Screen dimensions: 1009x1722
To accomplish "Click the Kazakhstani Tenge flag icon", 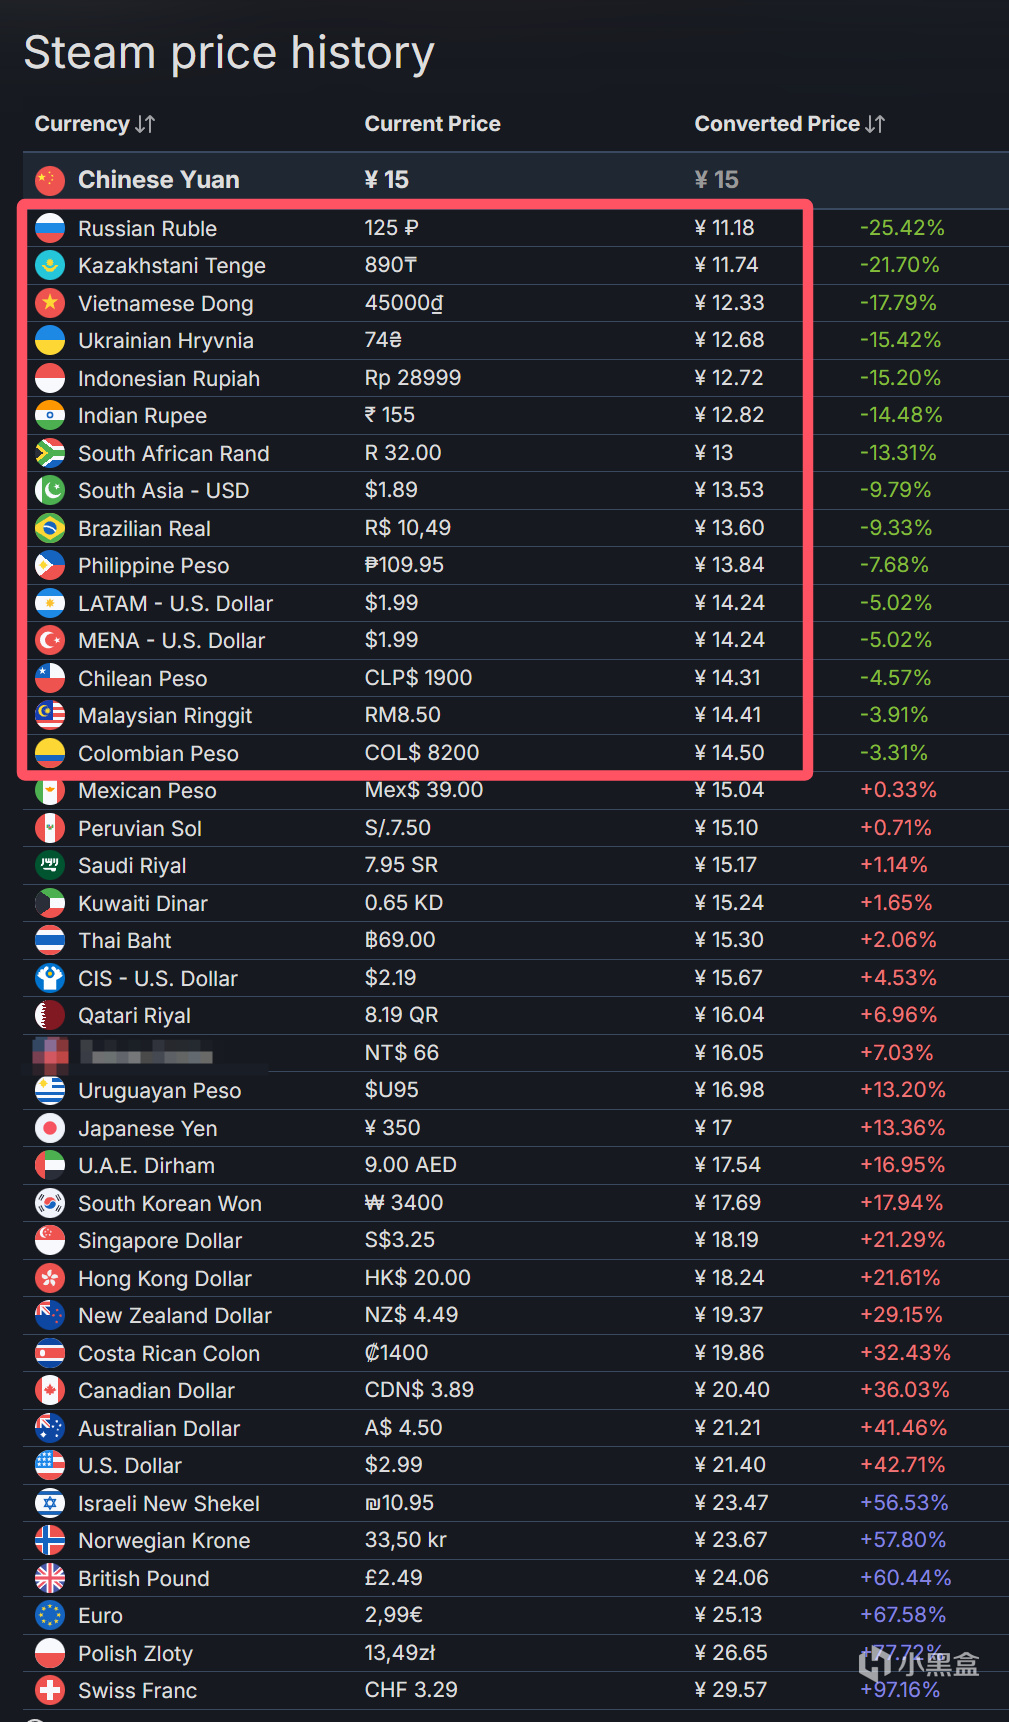I will pyautogui.click(x=50, y=266).
